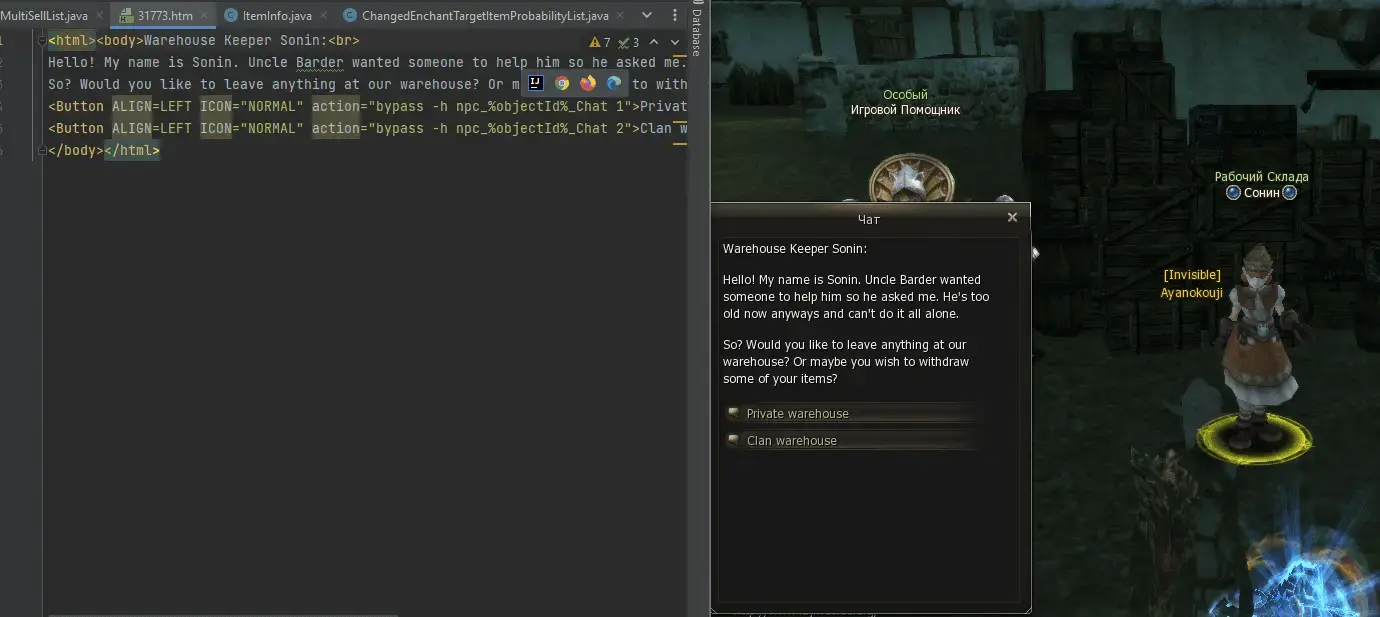Click the editor horizontal scrollbar
This screenshot has width=1380, height=617.
[222, 614]
